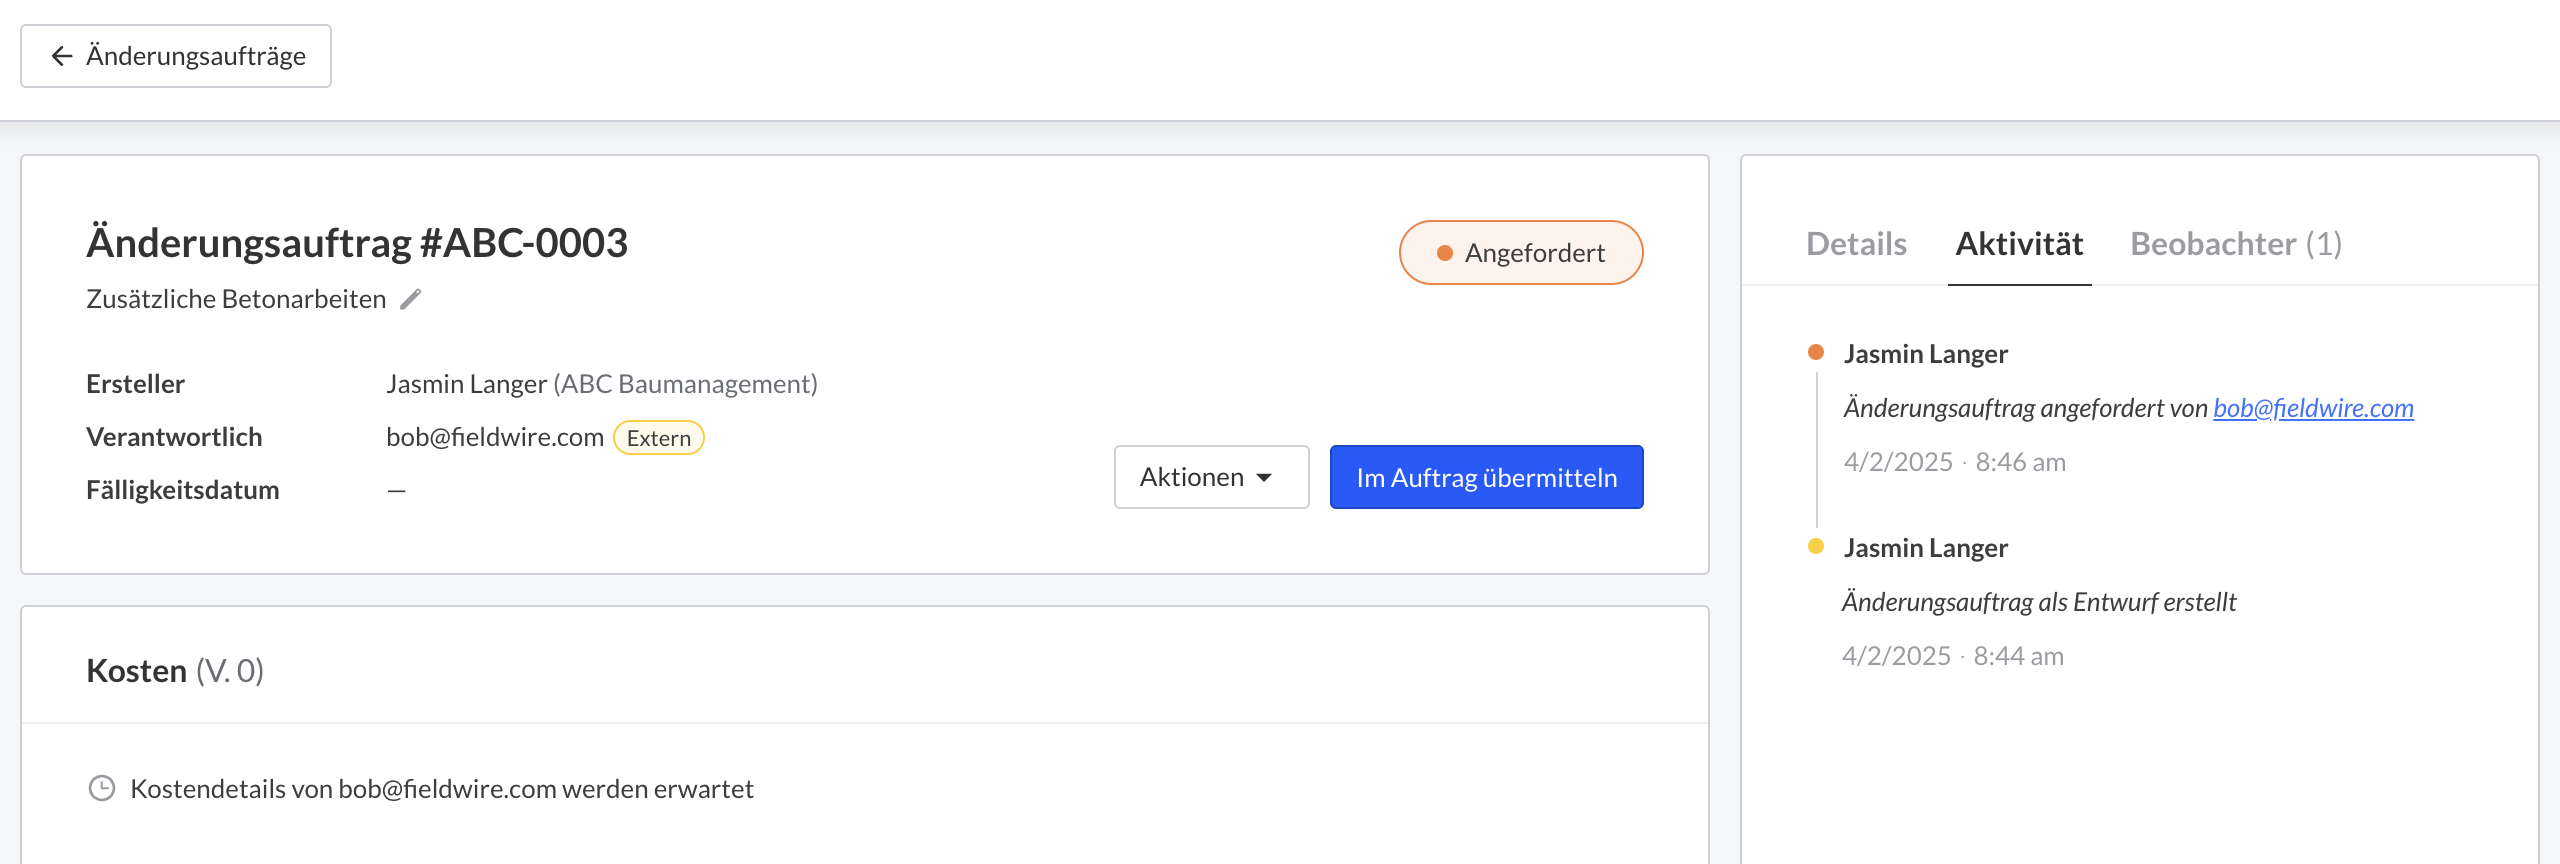Click Im Auftrag übermitteln button
The height and width of the screenshot is (864, 2560).
pyautogui.click(x=1486, y=477)
